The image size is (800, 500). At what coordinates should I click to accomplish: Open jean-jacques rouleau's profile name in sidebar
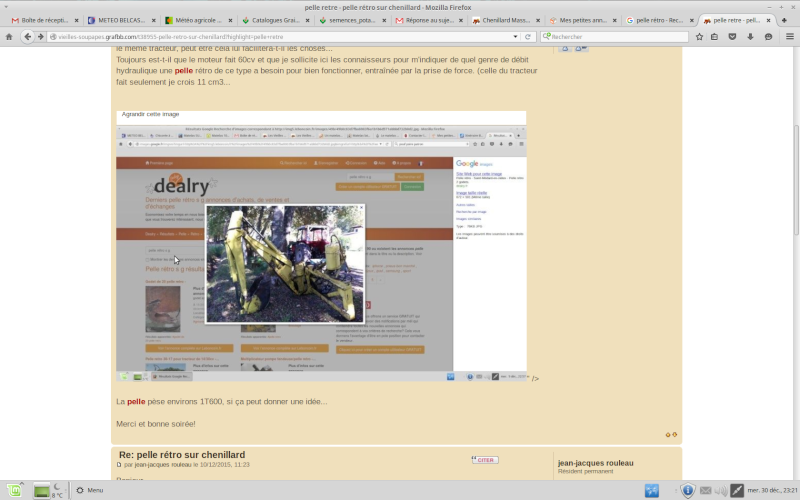(595, 463)
